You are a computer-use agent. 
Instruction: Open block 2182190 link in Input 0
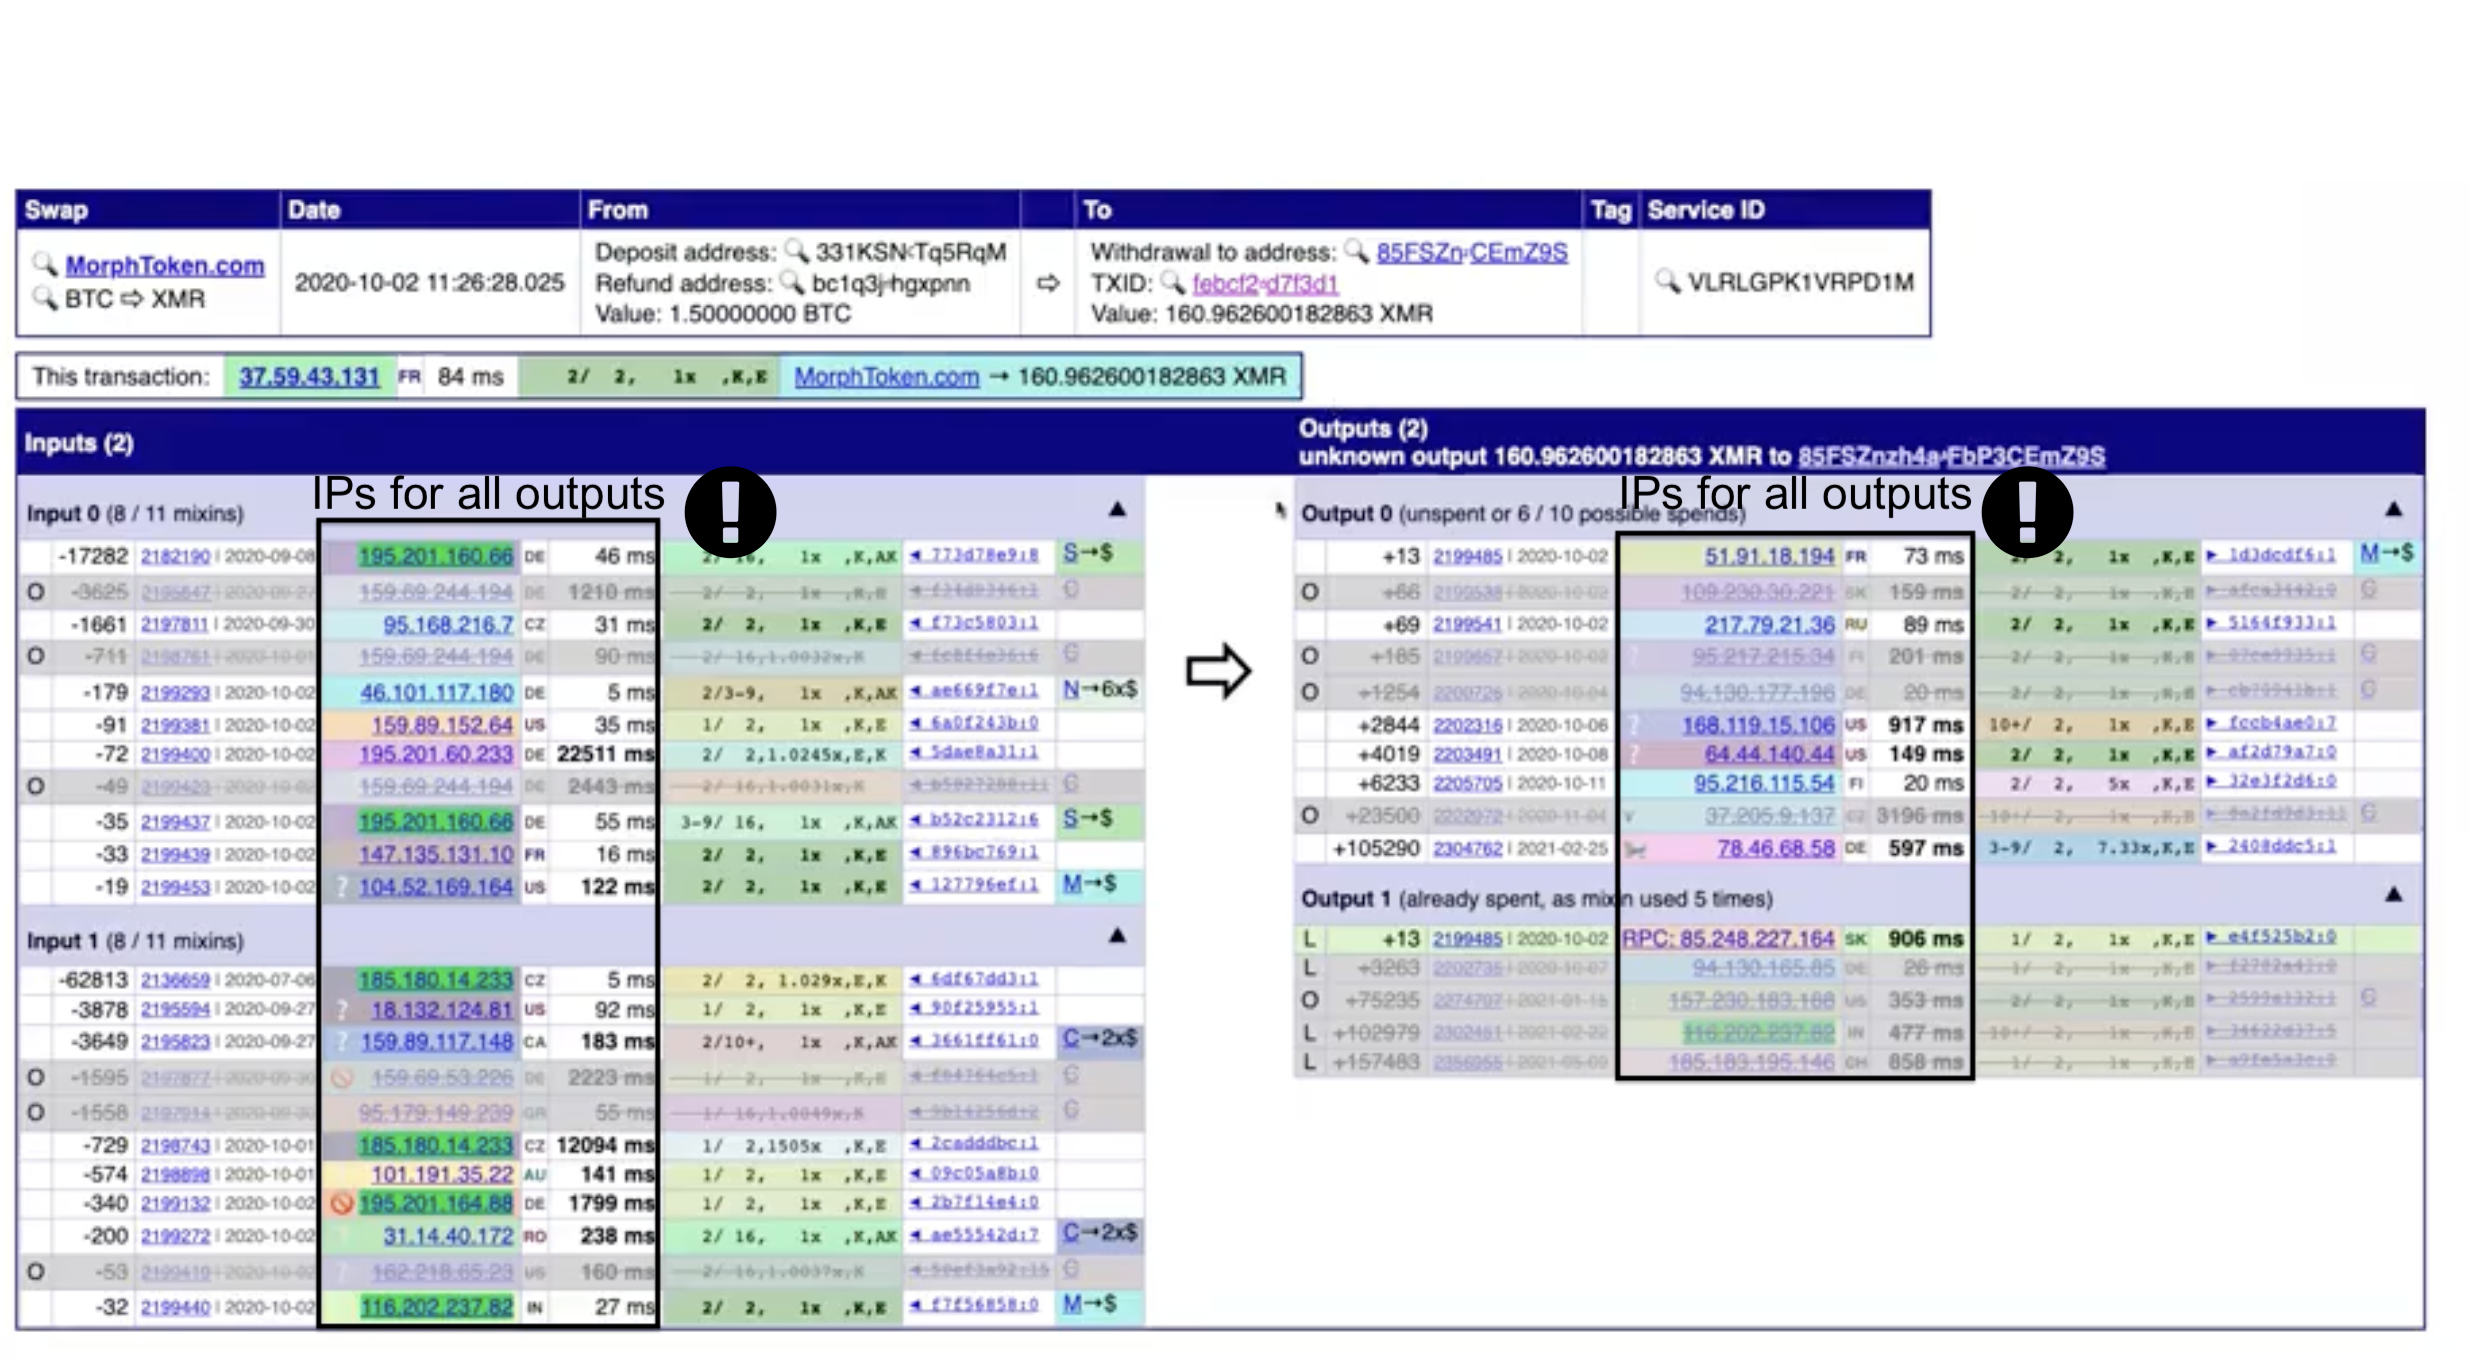point(175,556)
